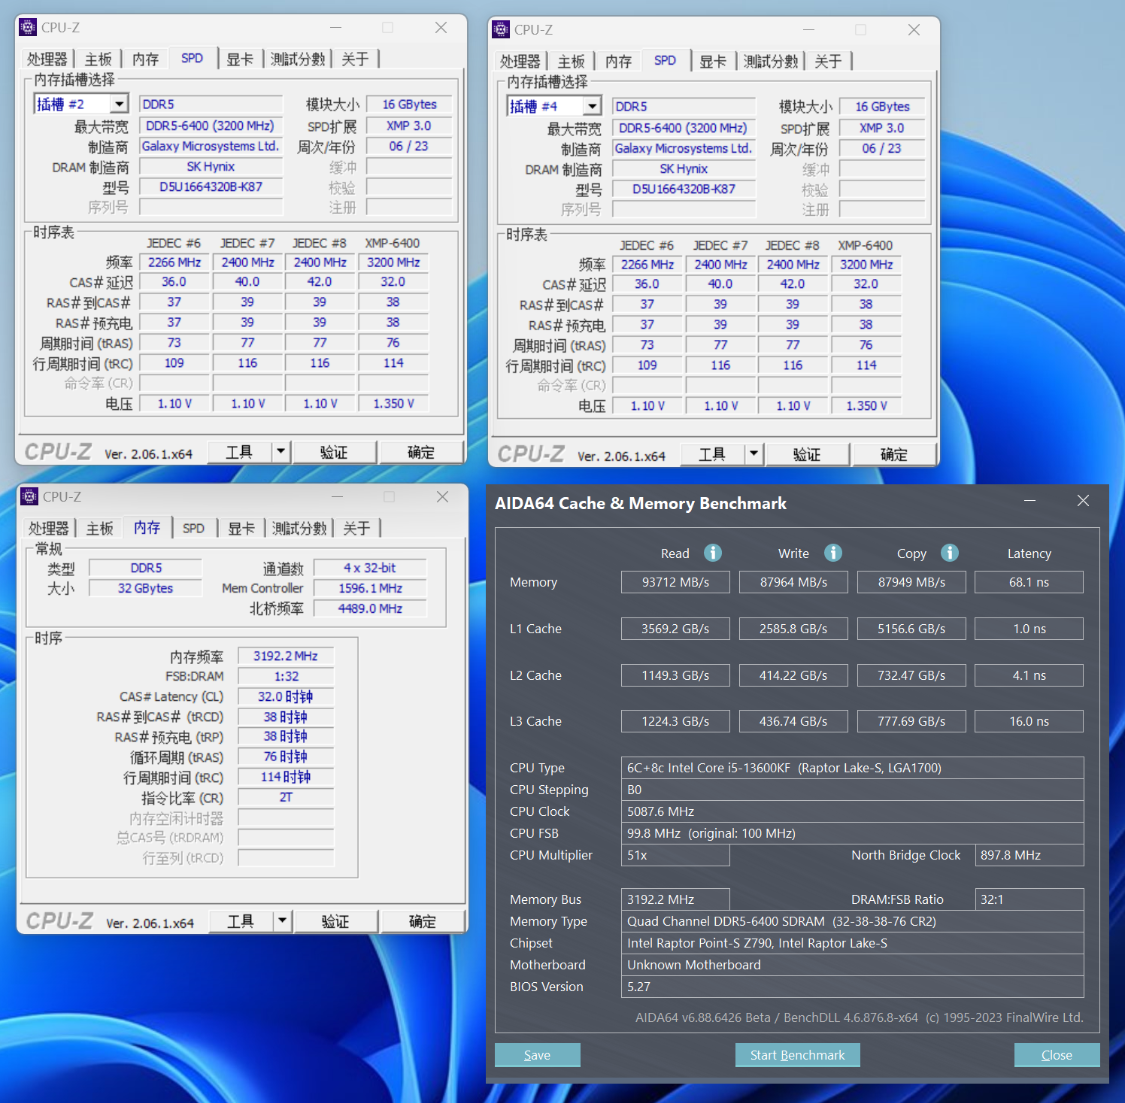Click 型号 field D5U1664320B-K87 in slot #2 window

click(211, 187)
